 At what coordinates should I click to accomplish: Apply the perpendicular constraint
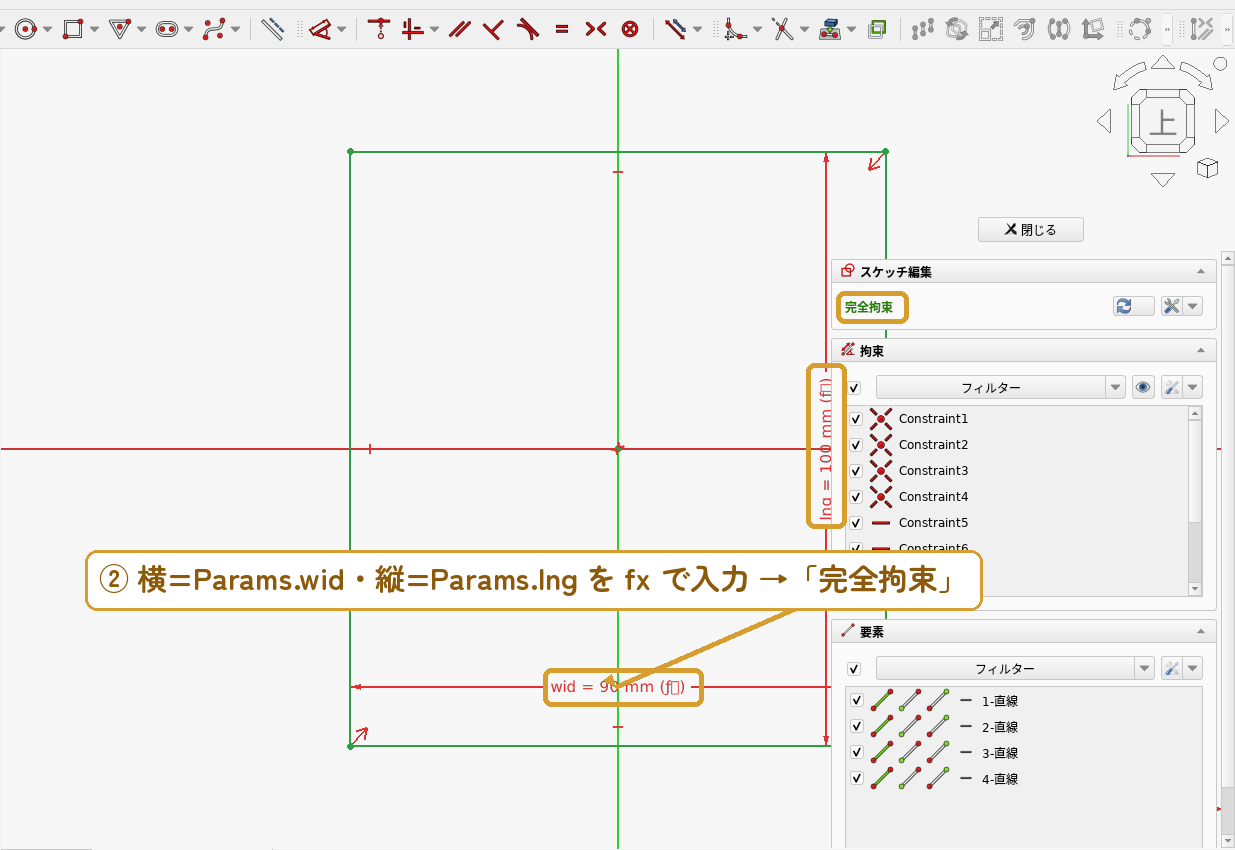493,29
